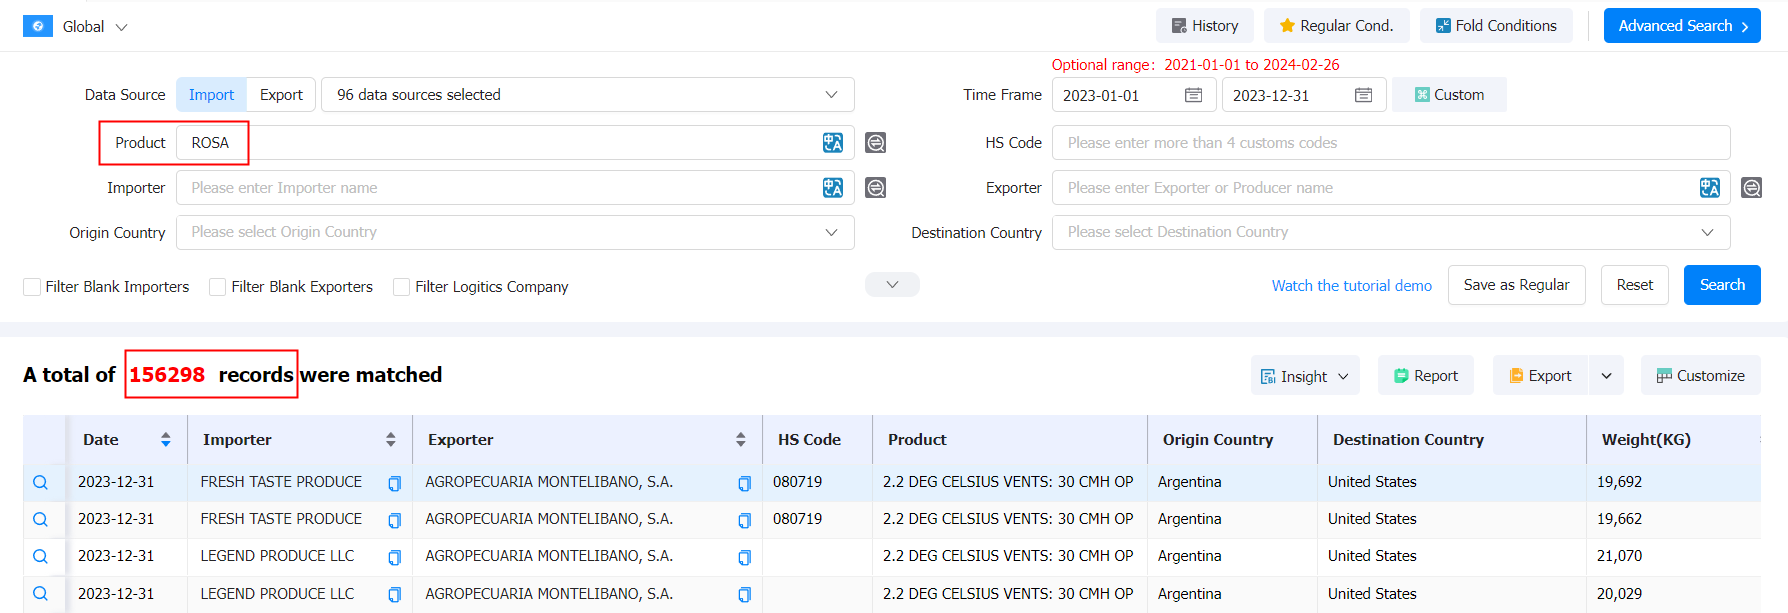Viewport: 1788px width, 613px height.
Task: Copy importer name FRESH TASTE PRODUCE first row
Action: (394, 483)
